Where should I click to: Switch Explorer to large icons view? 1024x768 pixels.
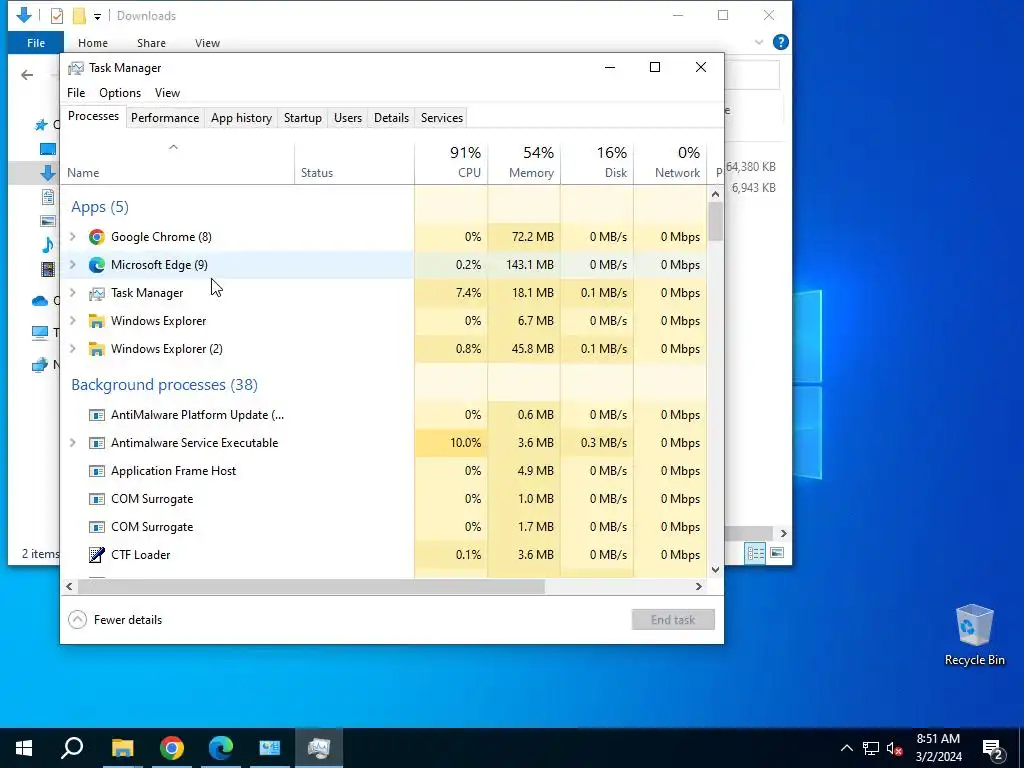point(777,553)
